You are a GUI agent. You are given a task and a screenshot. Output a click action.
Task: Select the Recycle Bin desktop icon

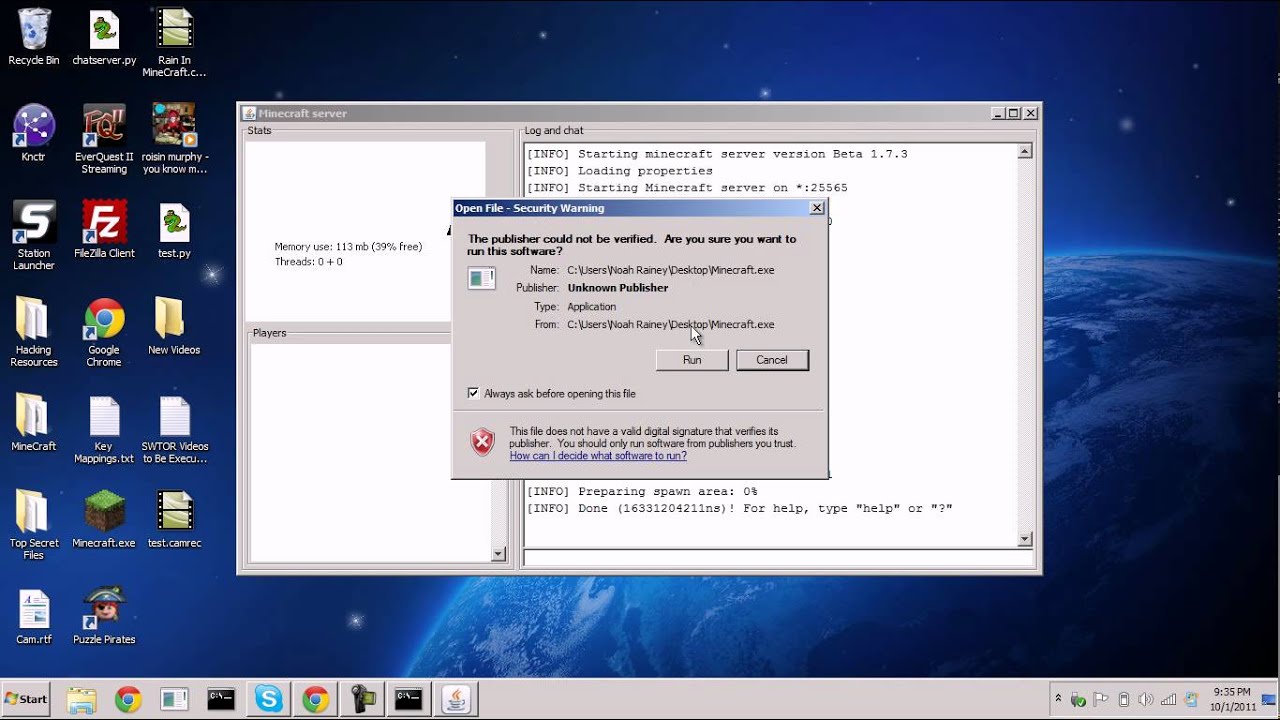tap(34, 37)
